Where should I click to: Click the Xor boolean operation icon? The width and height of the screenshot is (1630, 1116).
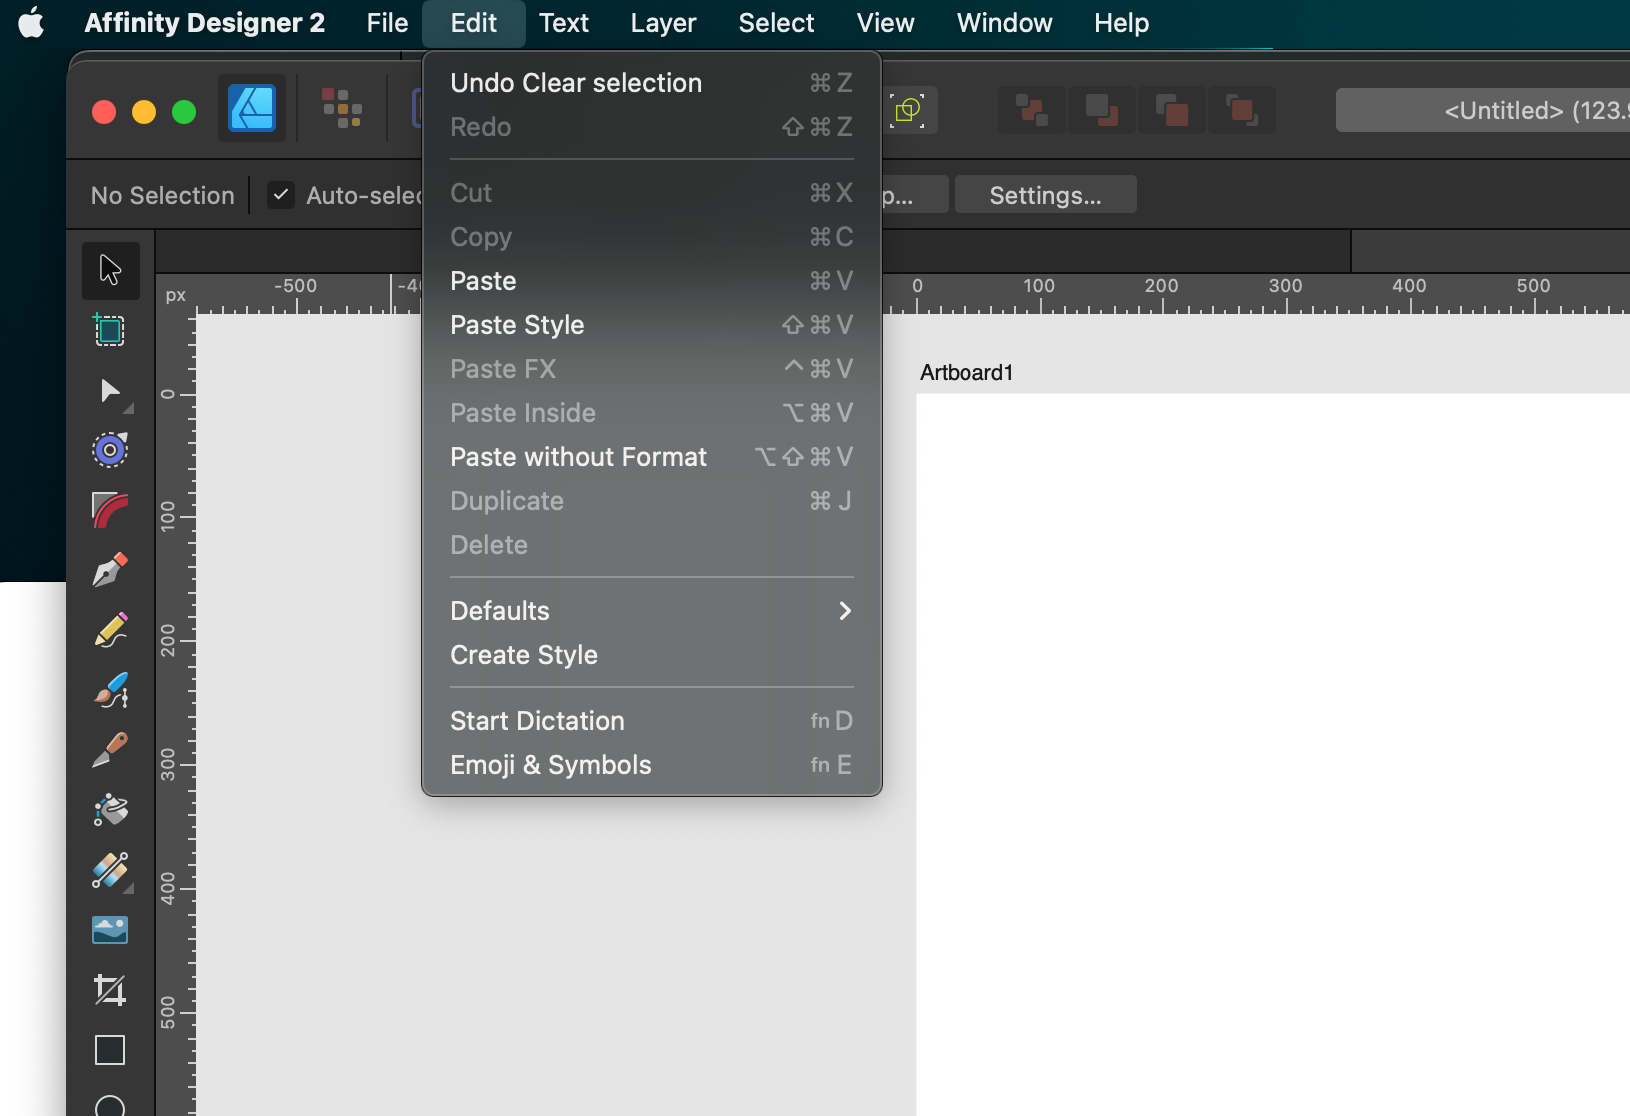point(1242,110)
